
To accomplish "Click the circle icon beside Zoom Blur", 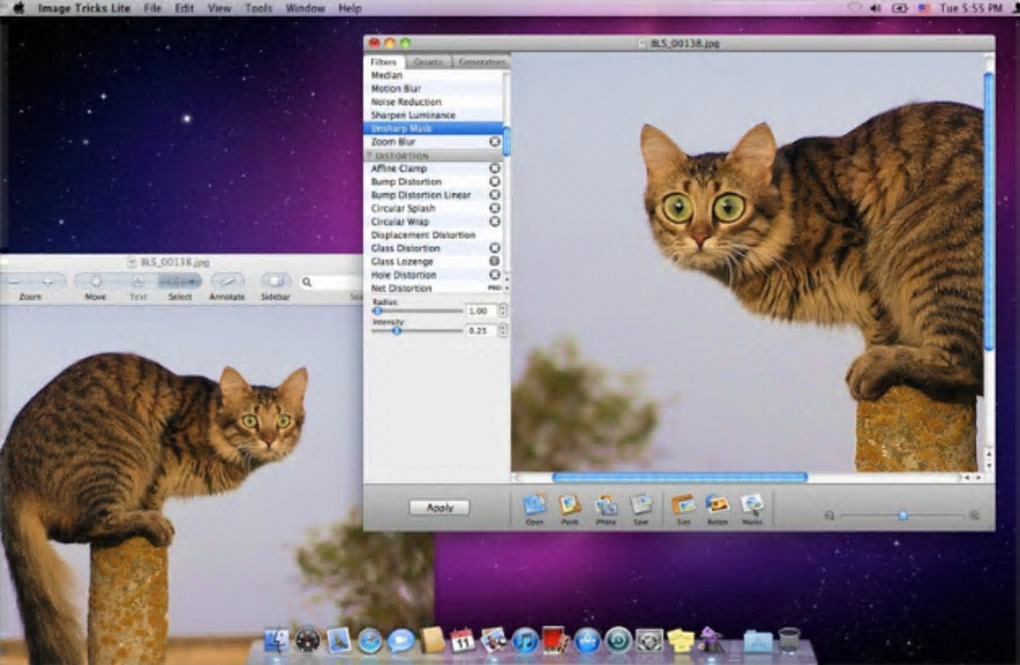I will coord(494,142).
